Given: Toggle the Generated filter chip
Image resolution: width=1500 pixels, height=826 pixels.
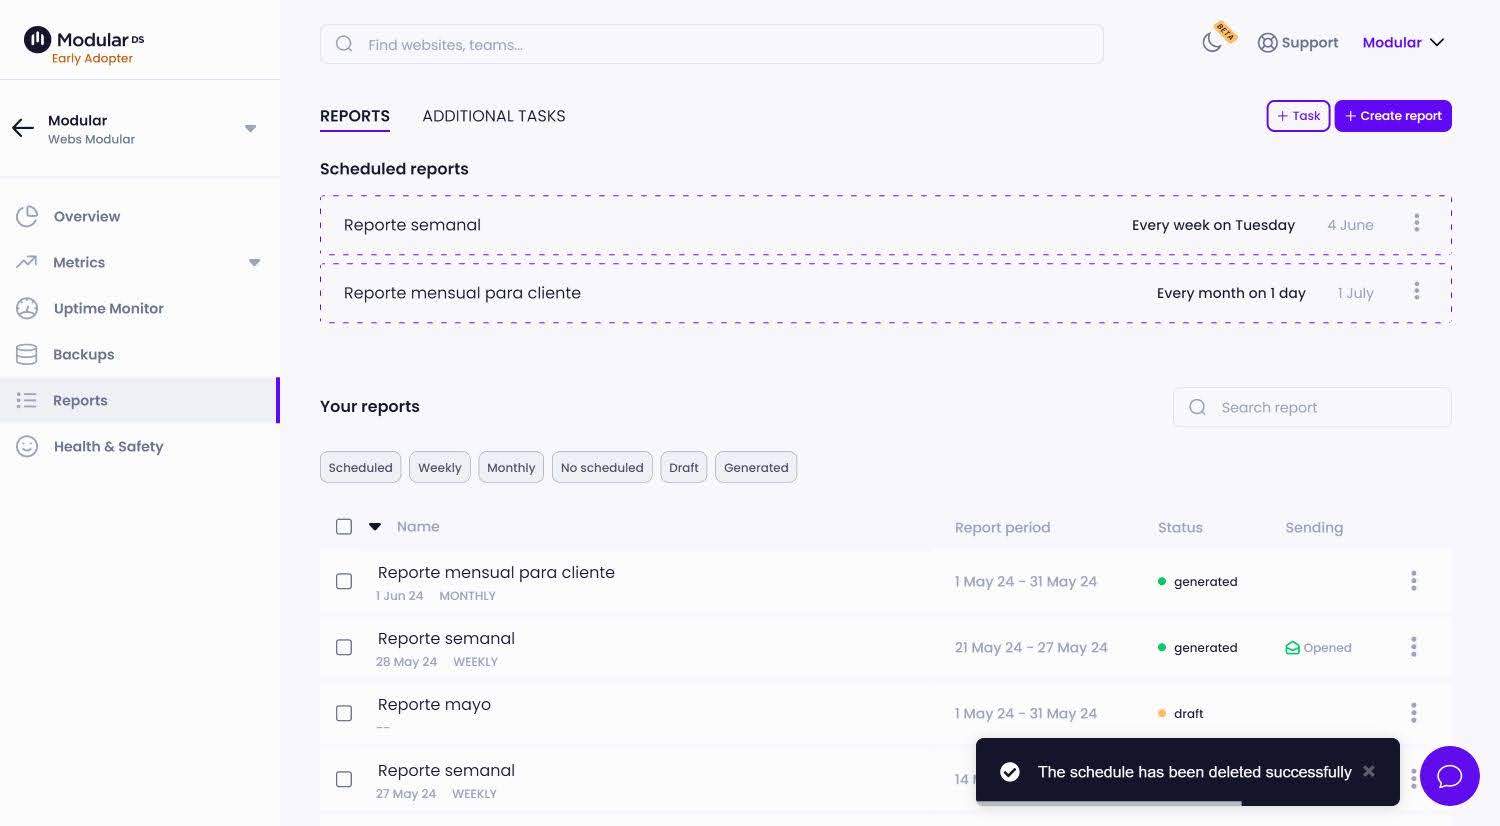Looking at the screenshot, I should tap(756, 467).
